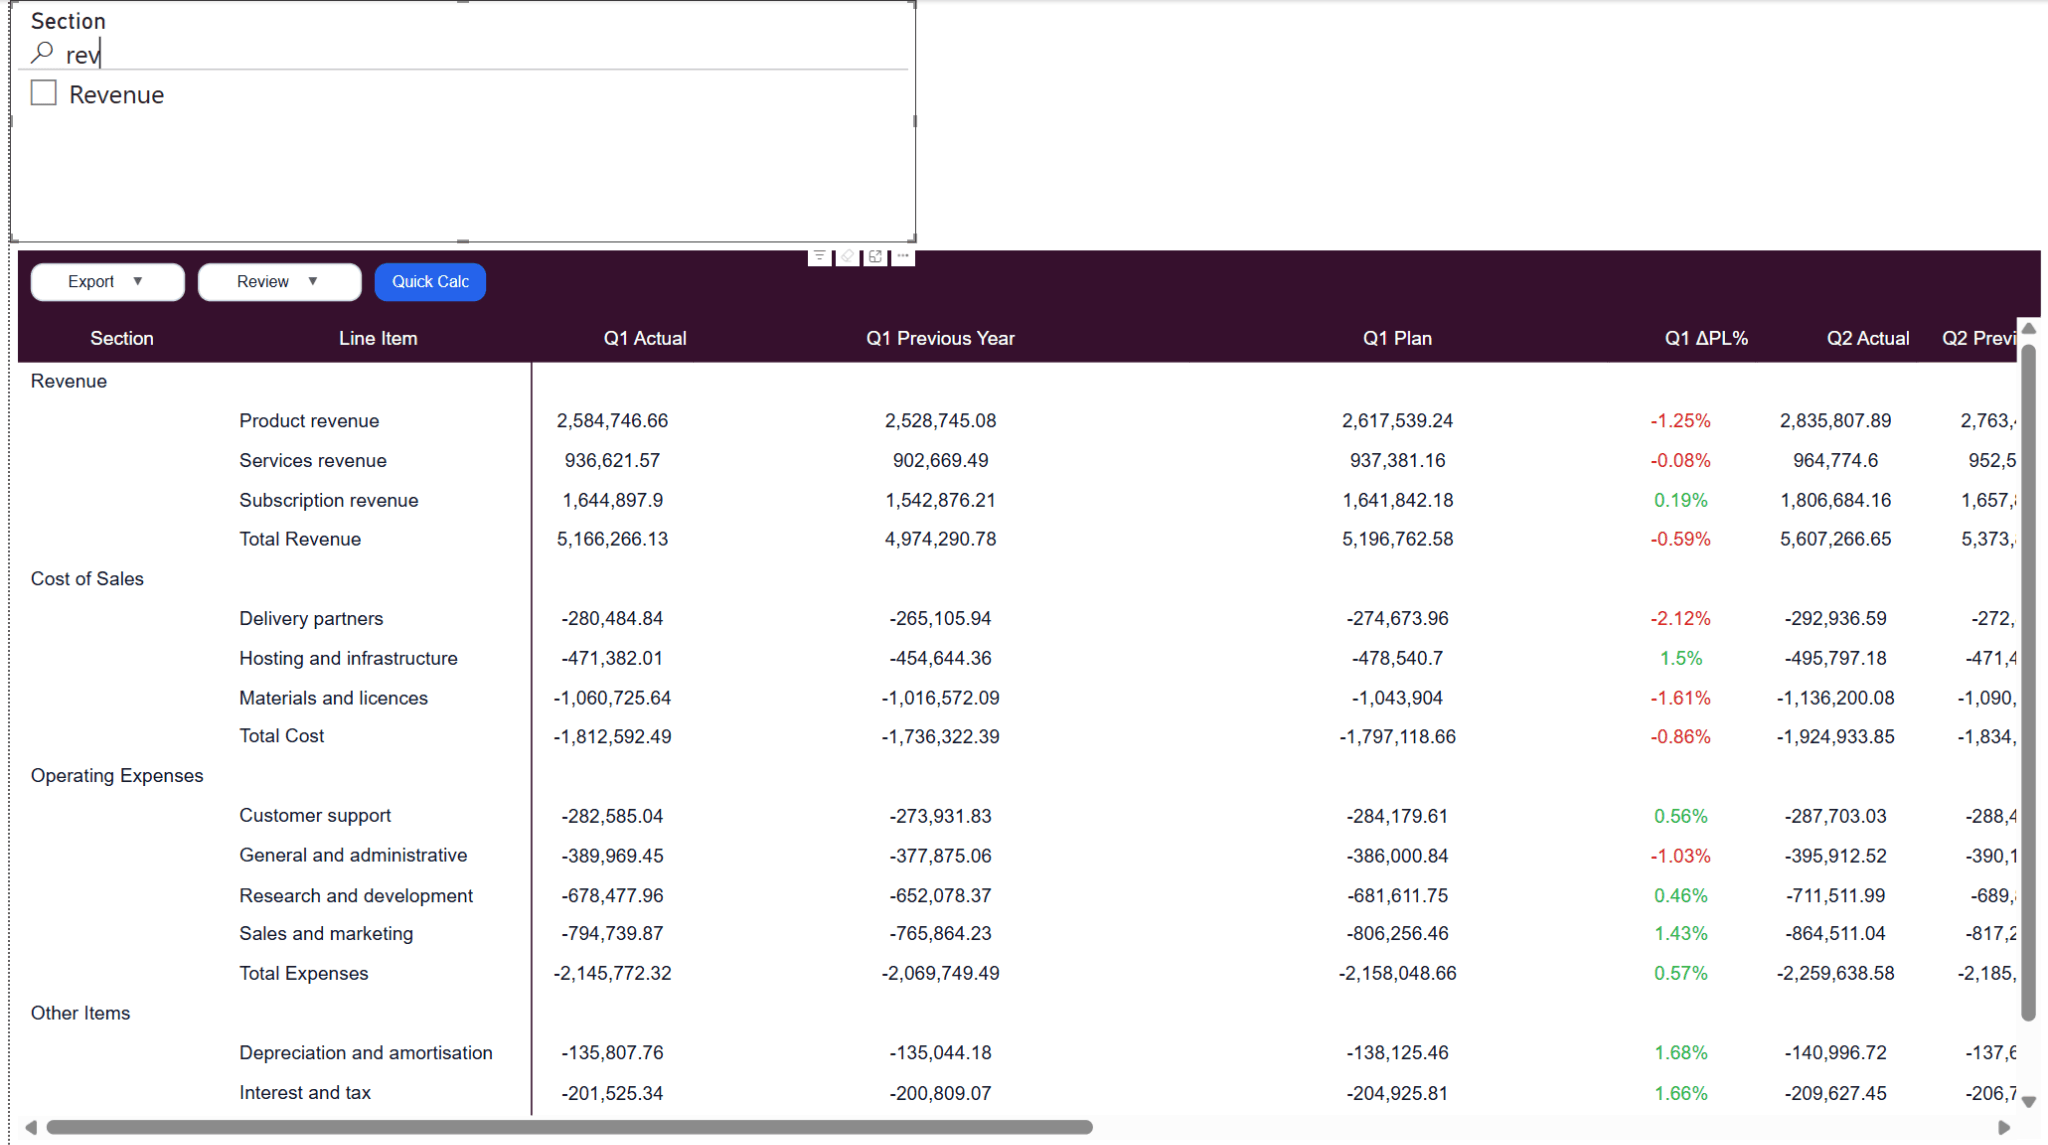The width and height of the screenshot is (2048, 1145).
Task: Select 'Total Cost' line item
Action: tap(282, 736)
